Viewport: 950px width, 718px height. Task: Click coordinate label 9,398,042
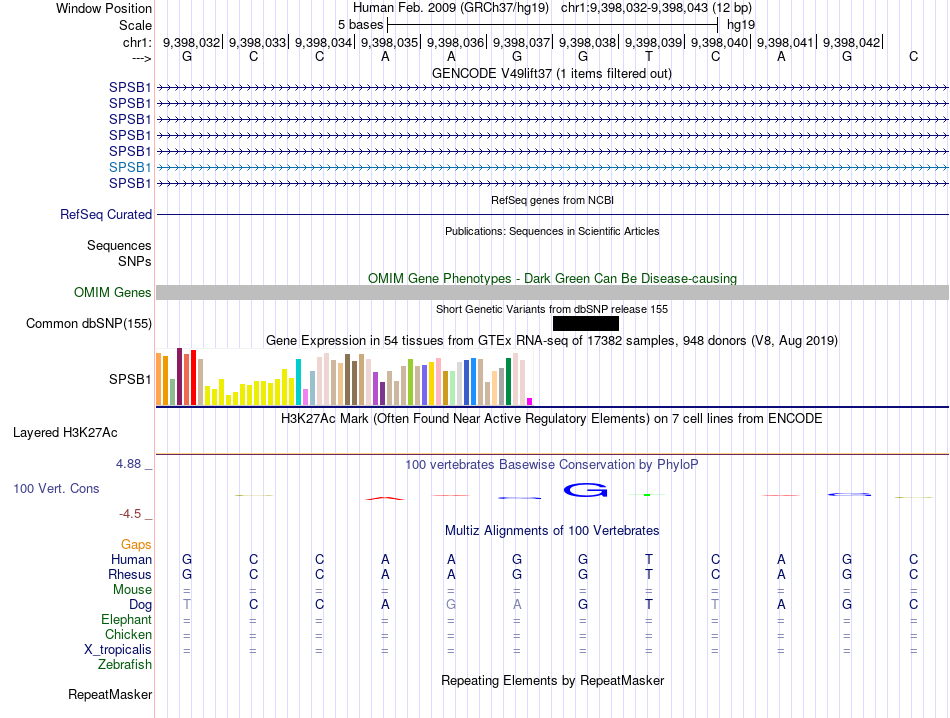click(x=851, y=42)
